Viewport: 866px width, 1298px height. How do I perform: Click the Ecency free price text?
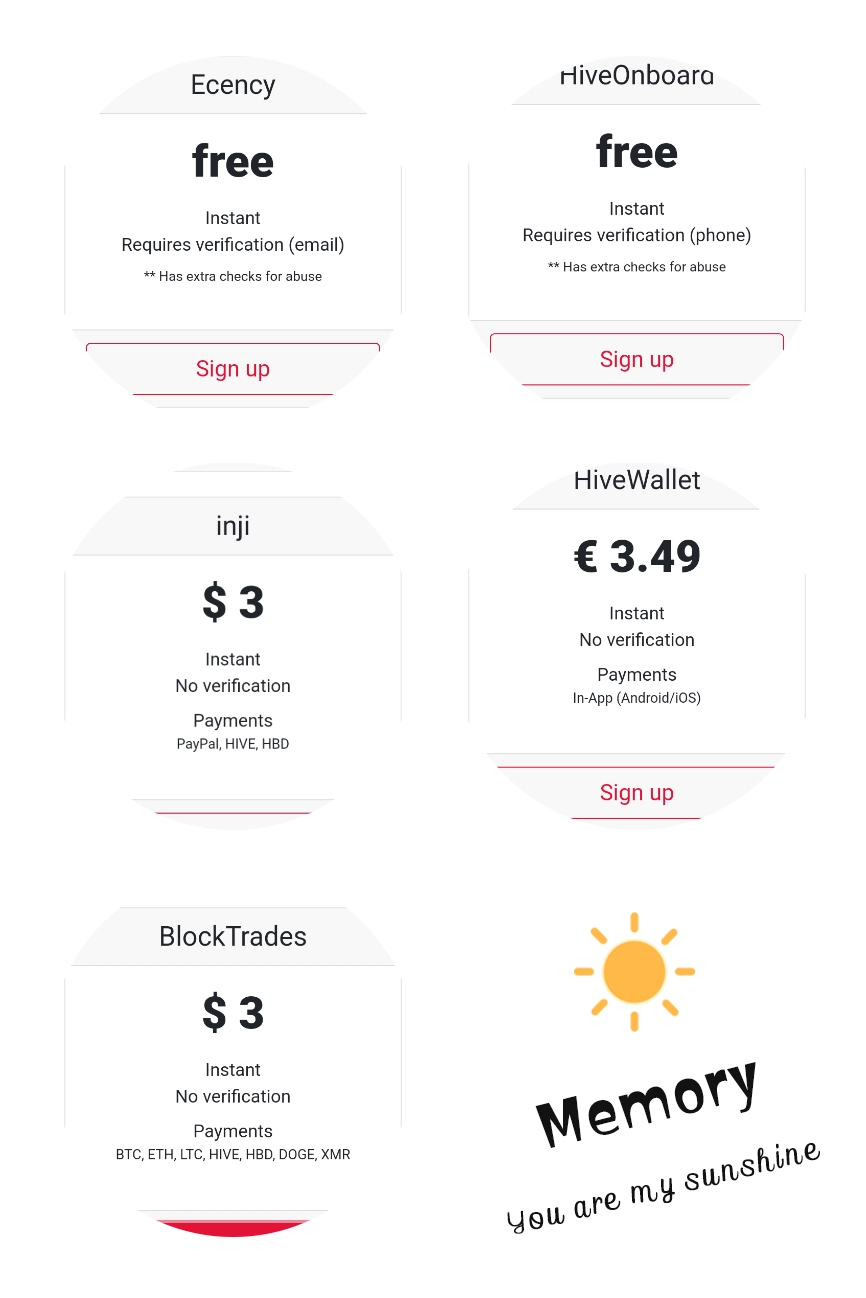[x=233, y=161]
